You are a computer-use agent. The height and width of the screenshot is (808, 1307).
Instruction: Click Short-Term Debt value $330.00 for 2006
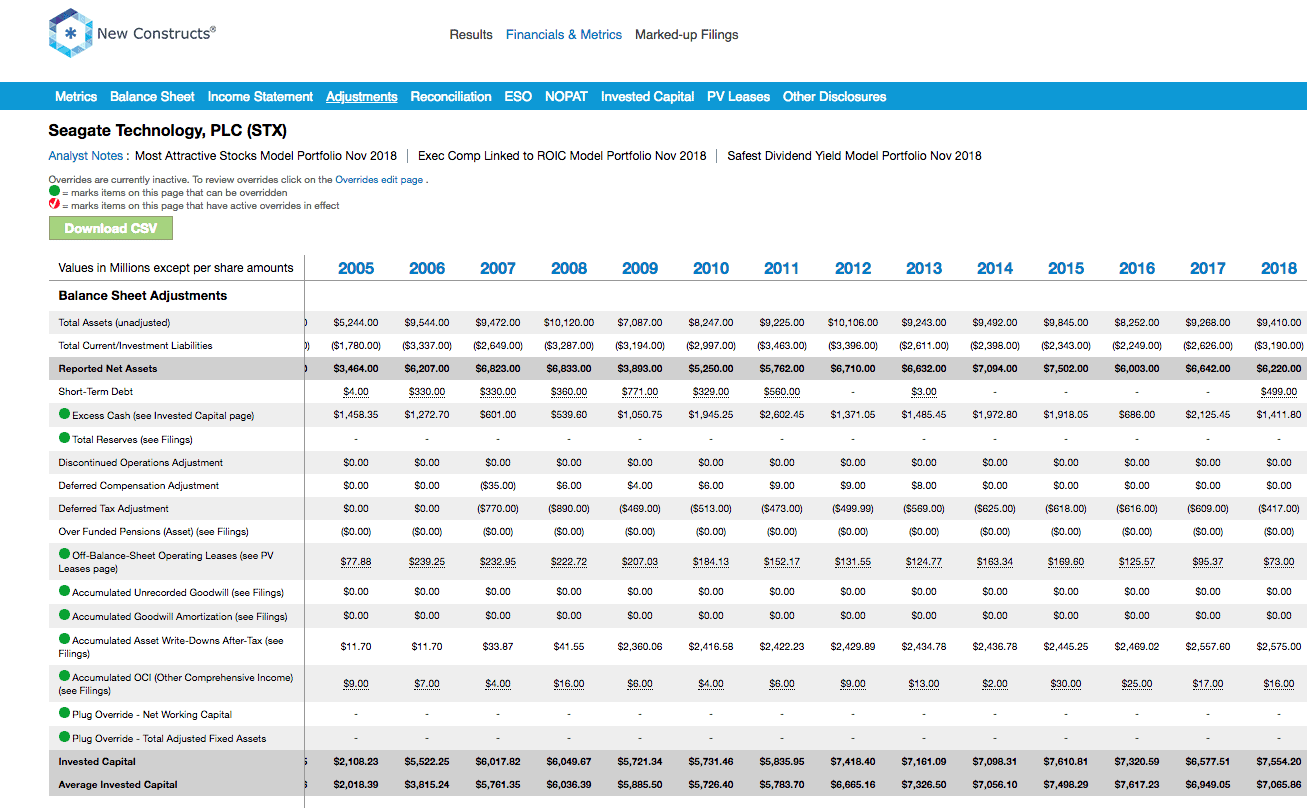(427, 392)
